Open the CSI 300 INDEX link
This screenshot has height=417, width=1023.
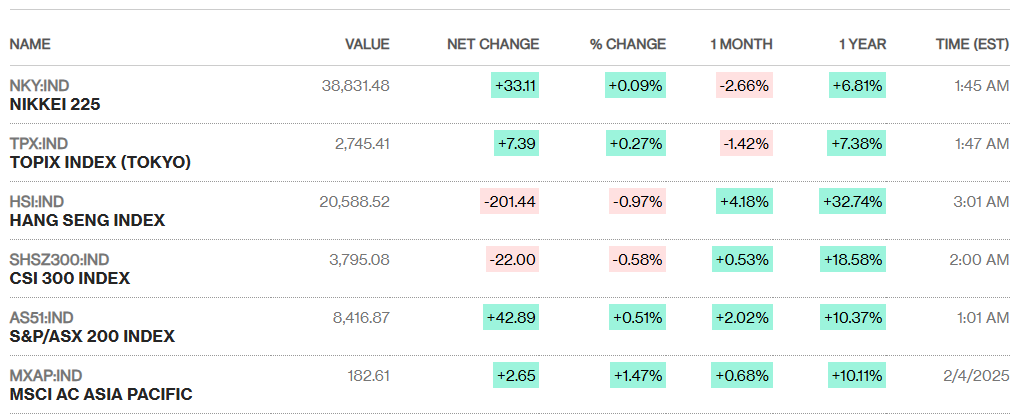(70, 278)
